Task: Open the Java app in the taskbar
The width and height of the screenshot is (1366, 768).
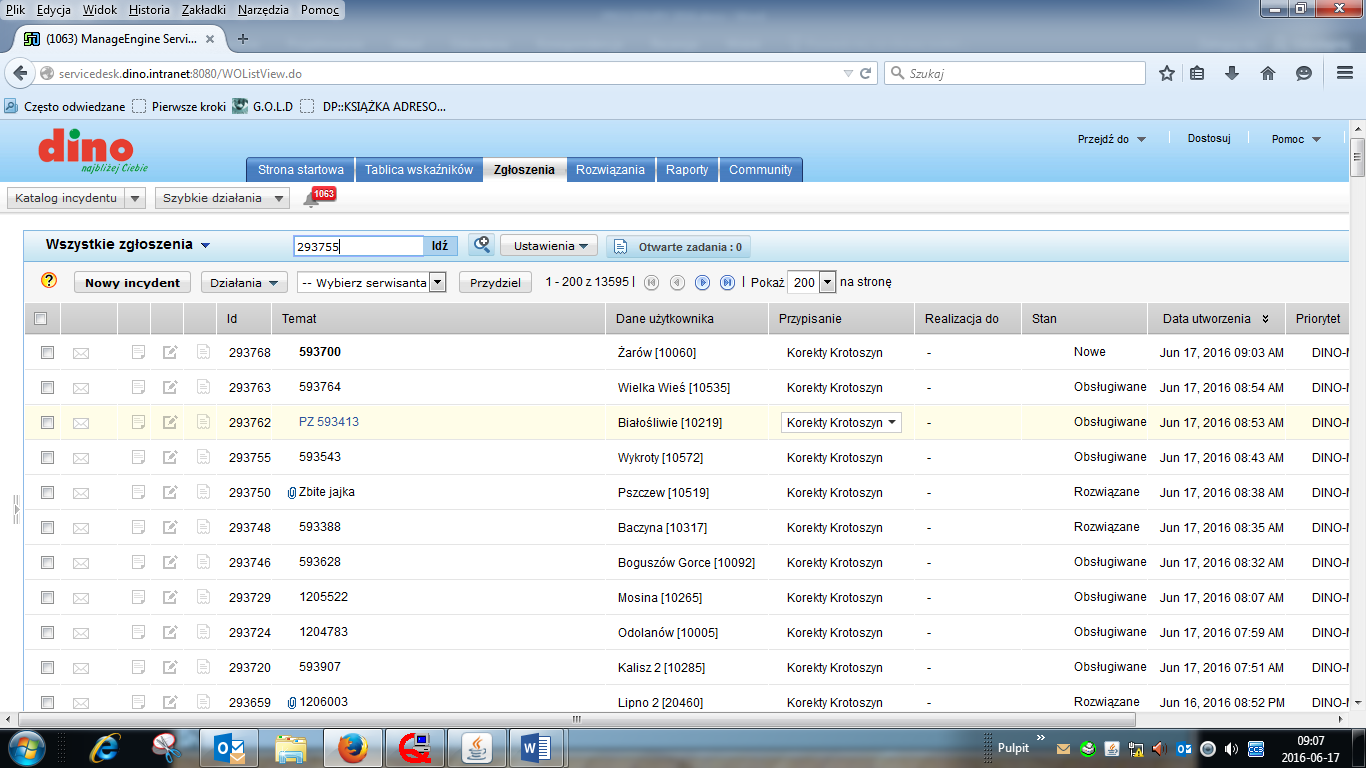Action: point(475,748)
